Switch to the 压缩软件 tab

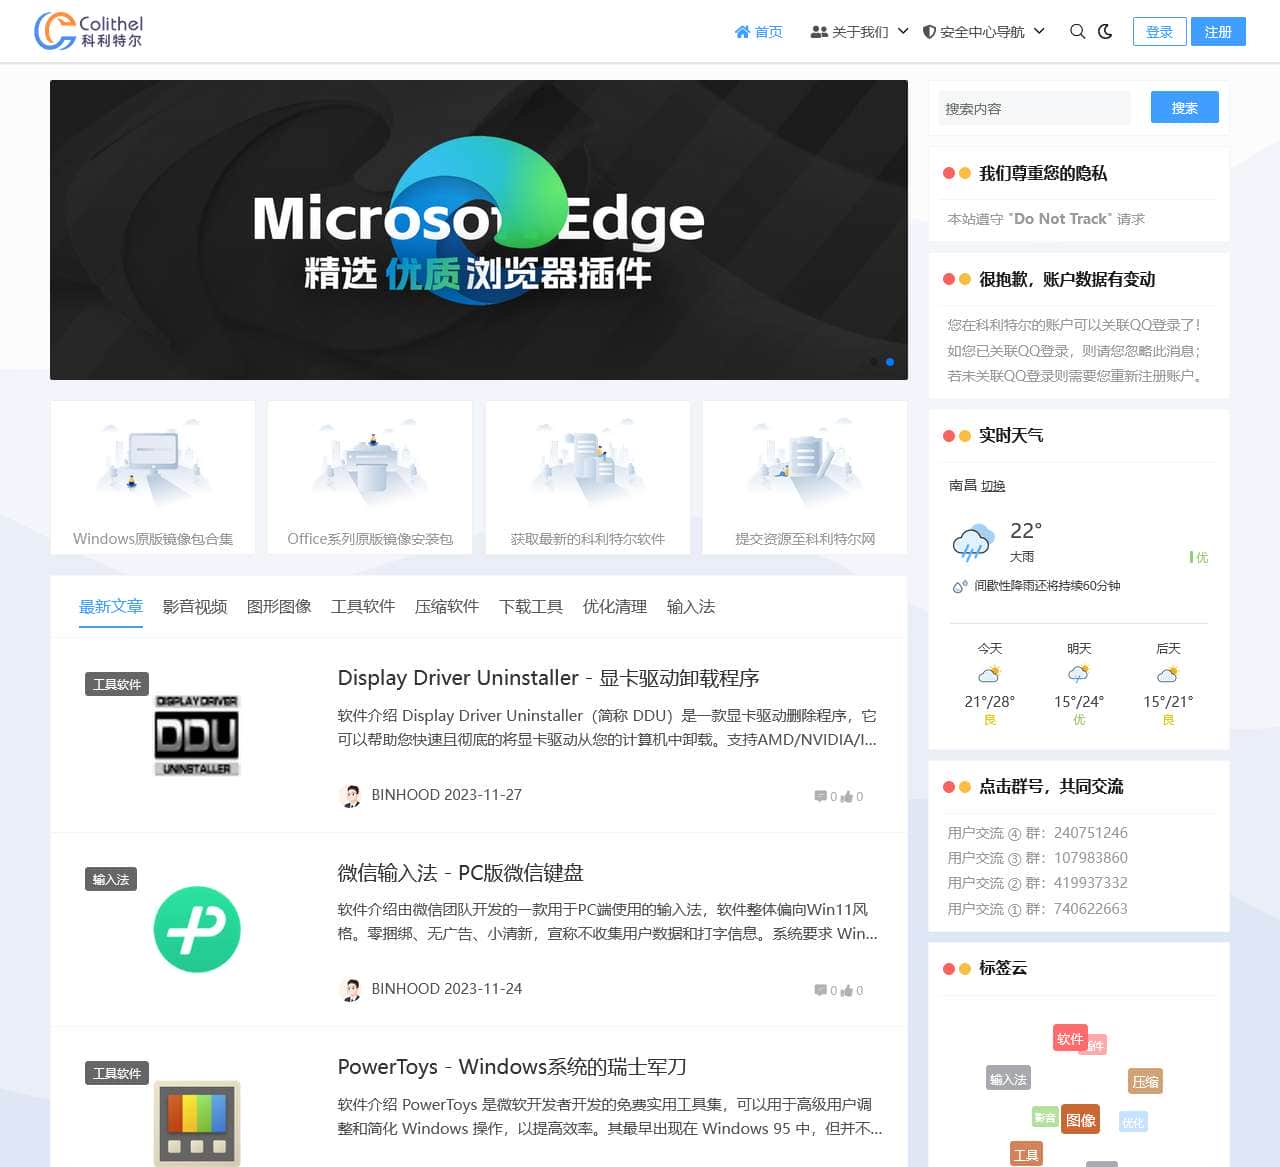(x=447, y=607)
